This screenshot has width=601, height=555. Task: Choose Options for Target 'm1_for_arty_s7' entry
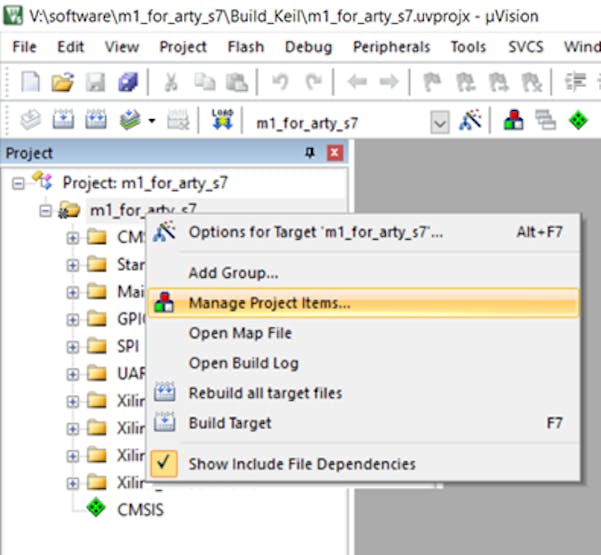coord(363,232)
